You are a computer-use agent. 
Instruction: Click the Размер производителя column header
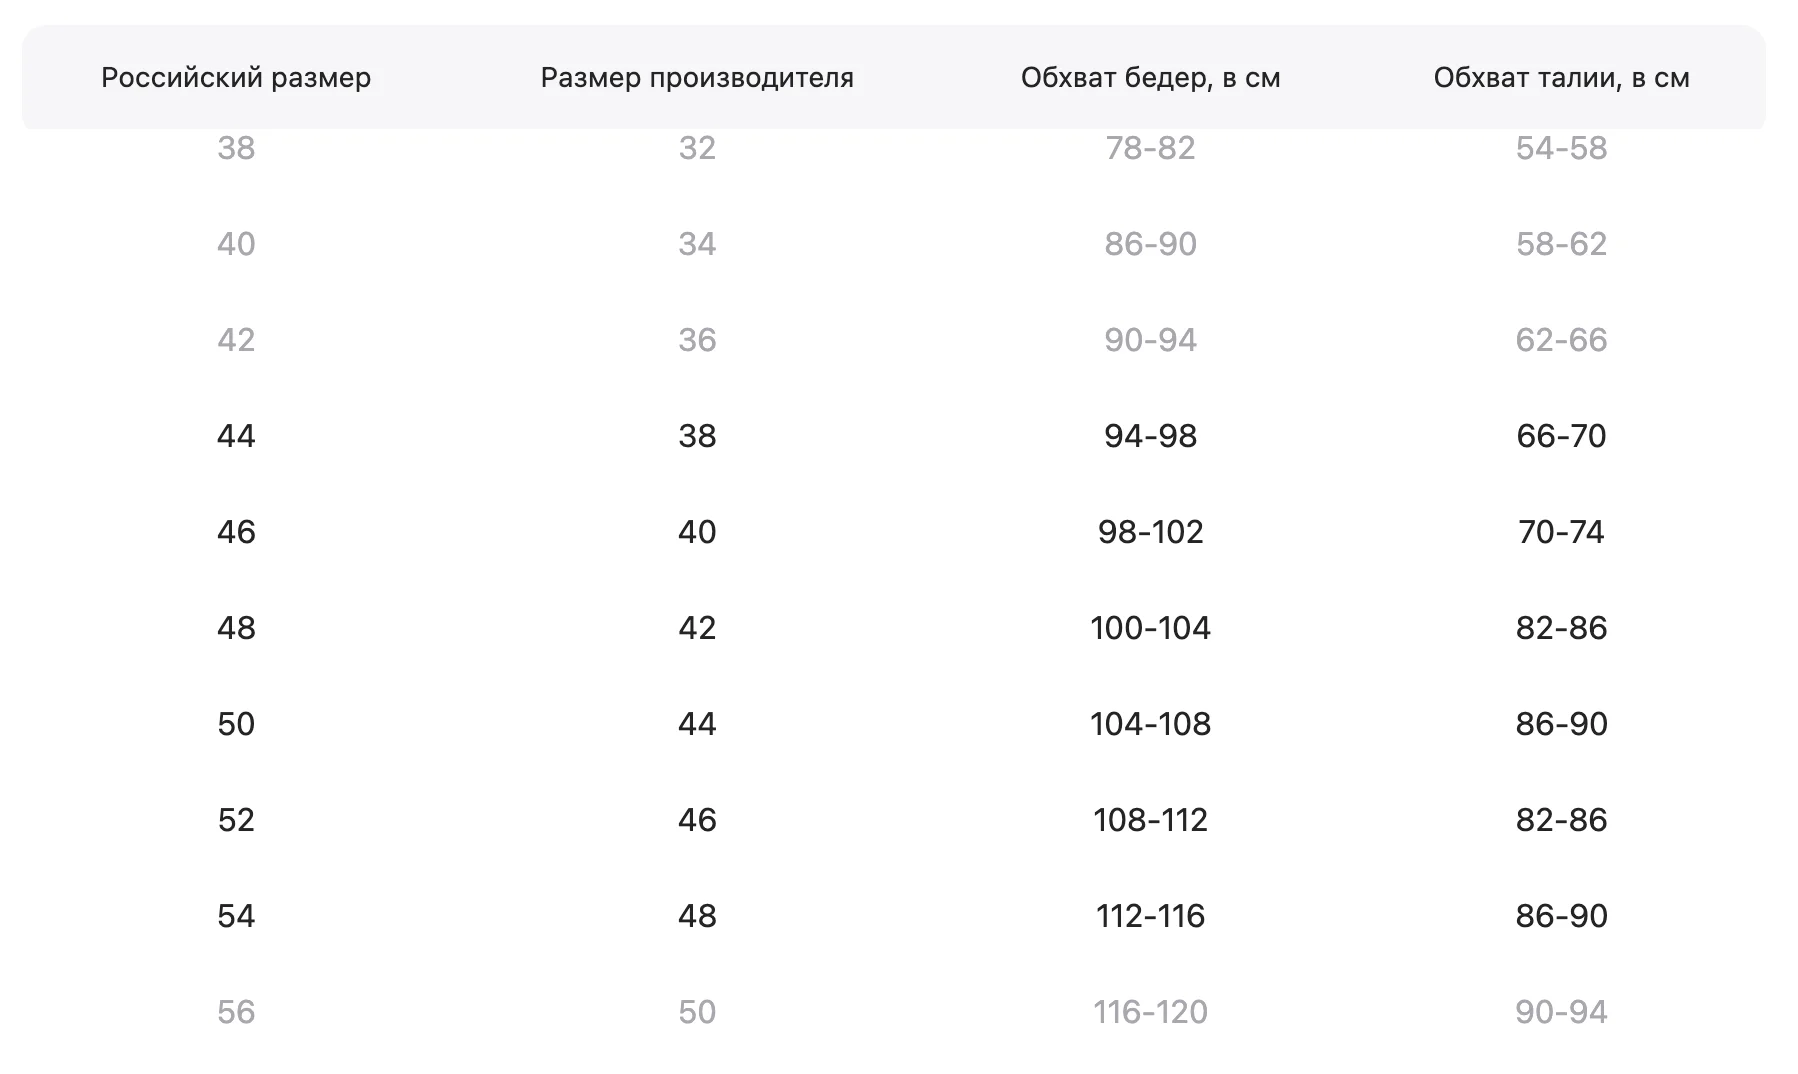pos(697,78)
